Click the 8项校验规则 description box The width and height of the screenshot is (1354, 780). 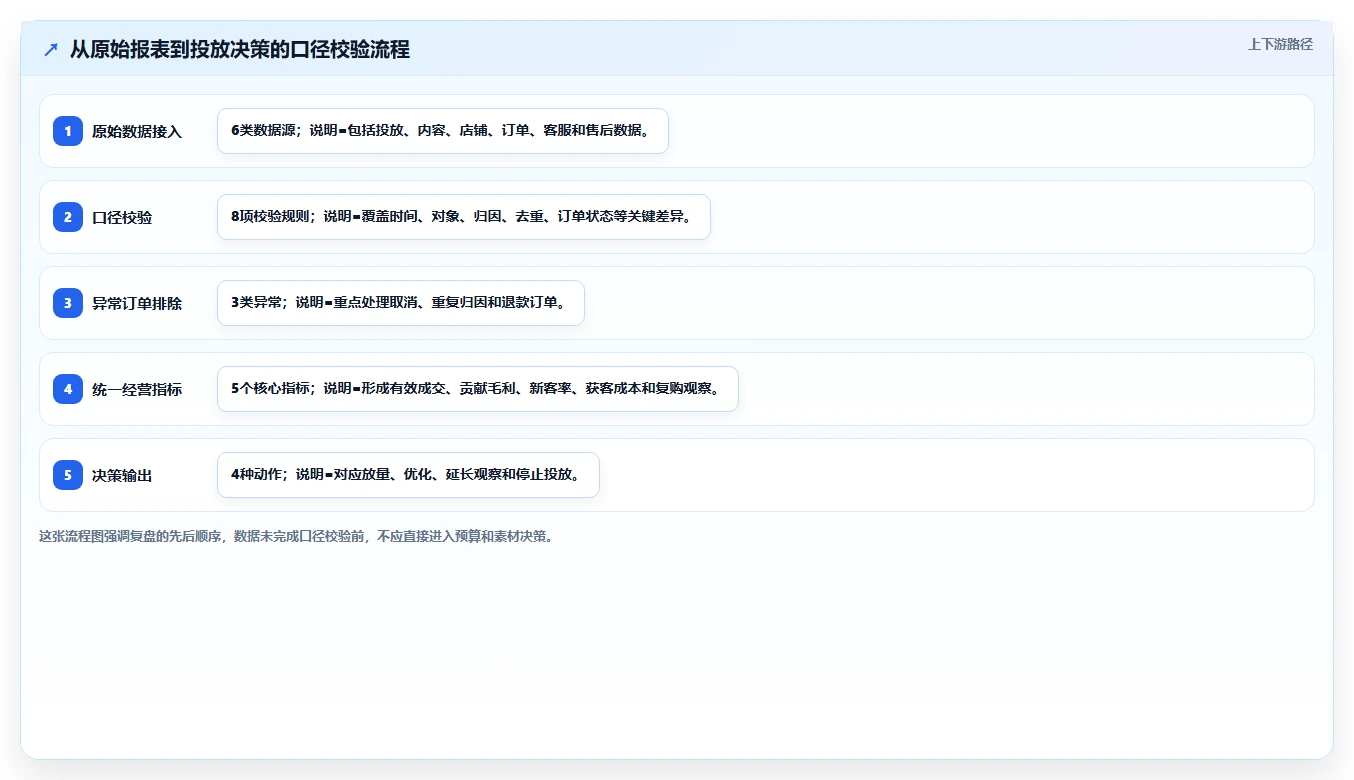(x=464, y=217)
